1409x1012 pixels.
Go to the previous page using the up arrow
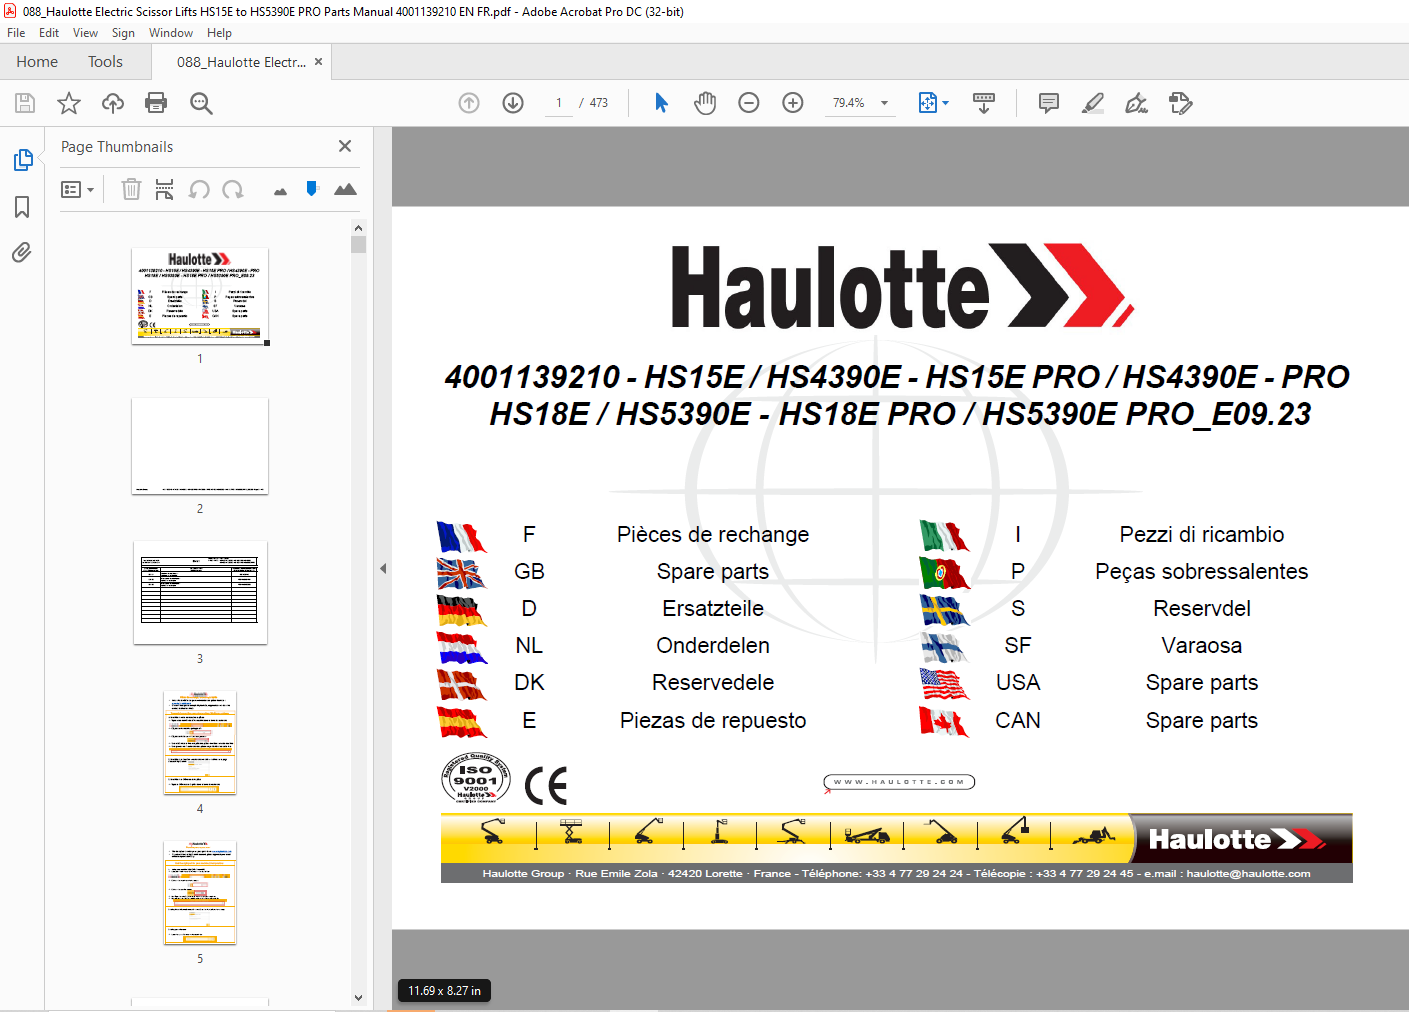click(469, 103)
